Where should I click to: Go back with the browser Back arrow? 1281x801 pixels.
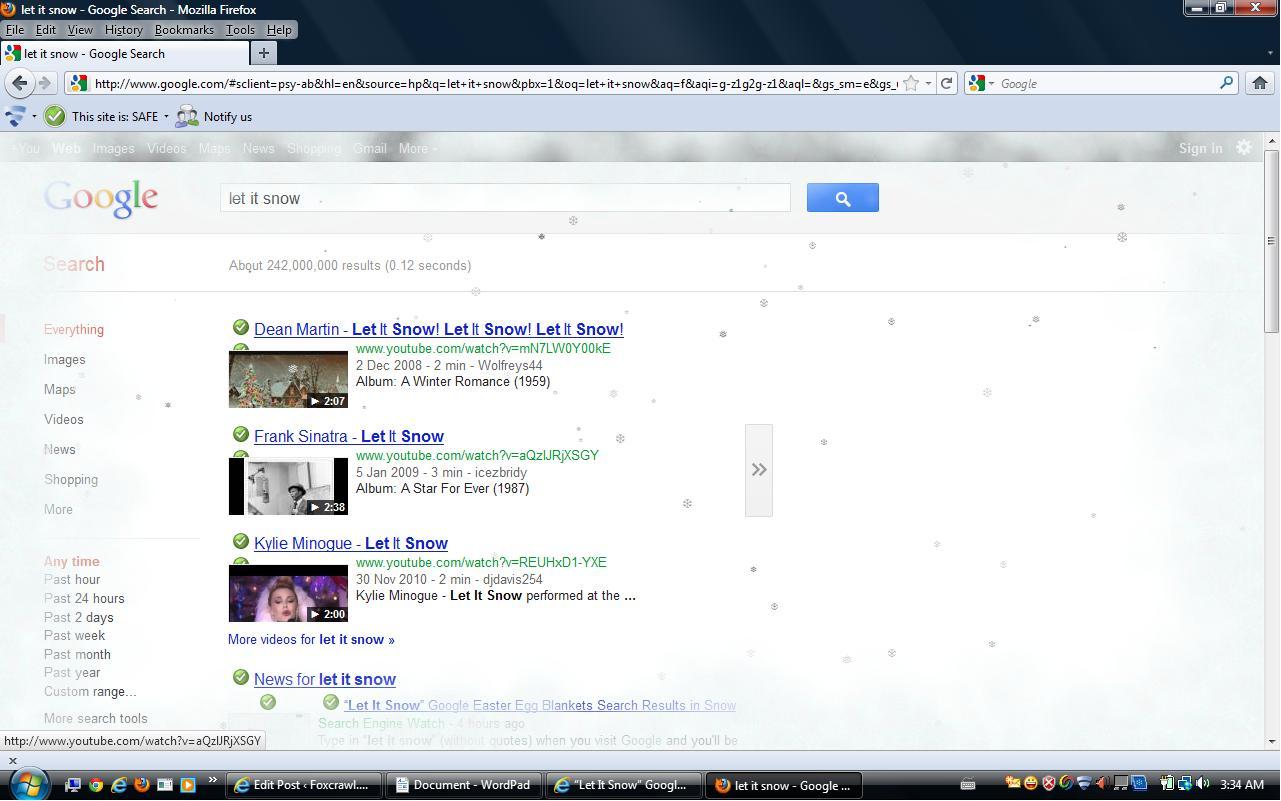tap(19, 83)
